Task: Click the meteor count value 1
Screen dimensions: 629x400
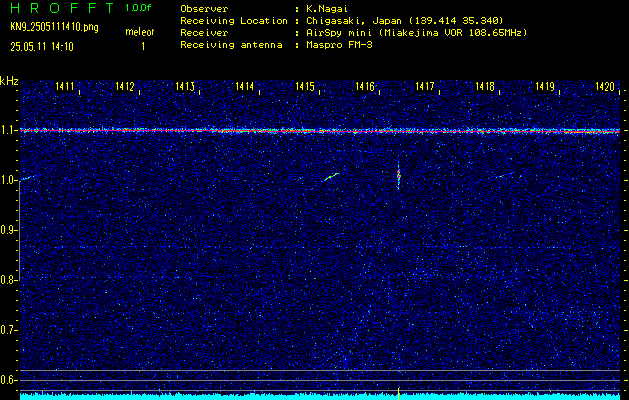Action: (x=143, y=47)
